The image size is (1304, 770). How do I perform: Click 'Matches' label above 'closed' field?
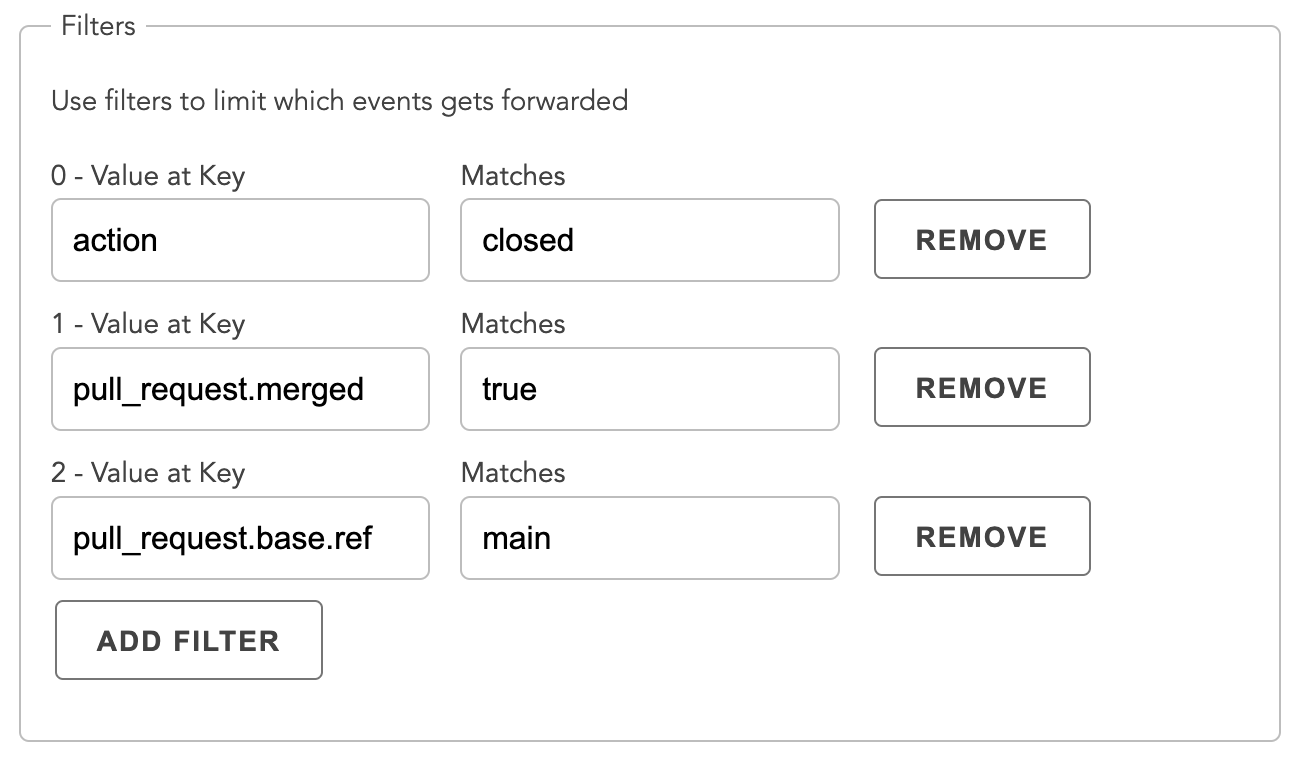tap(513, 176)
